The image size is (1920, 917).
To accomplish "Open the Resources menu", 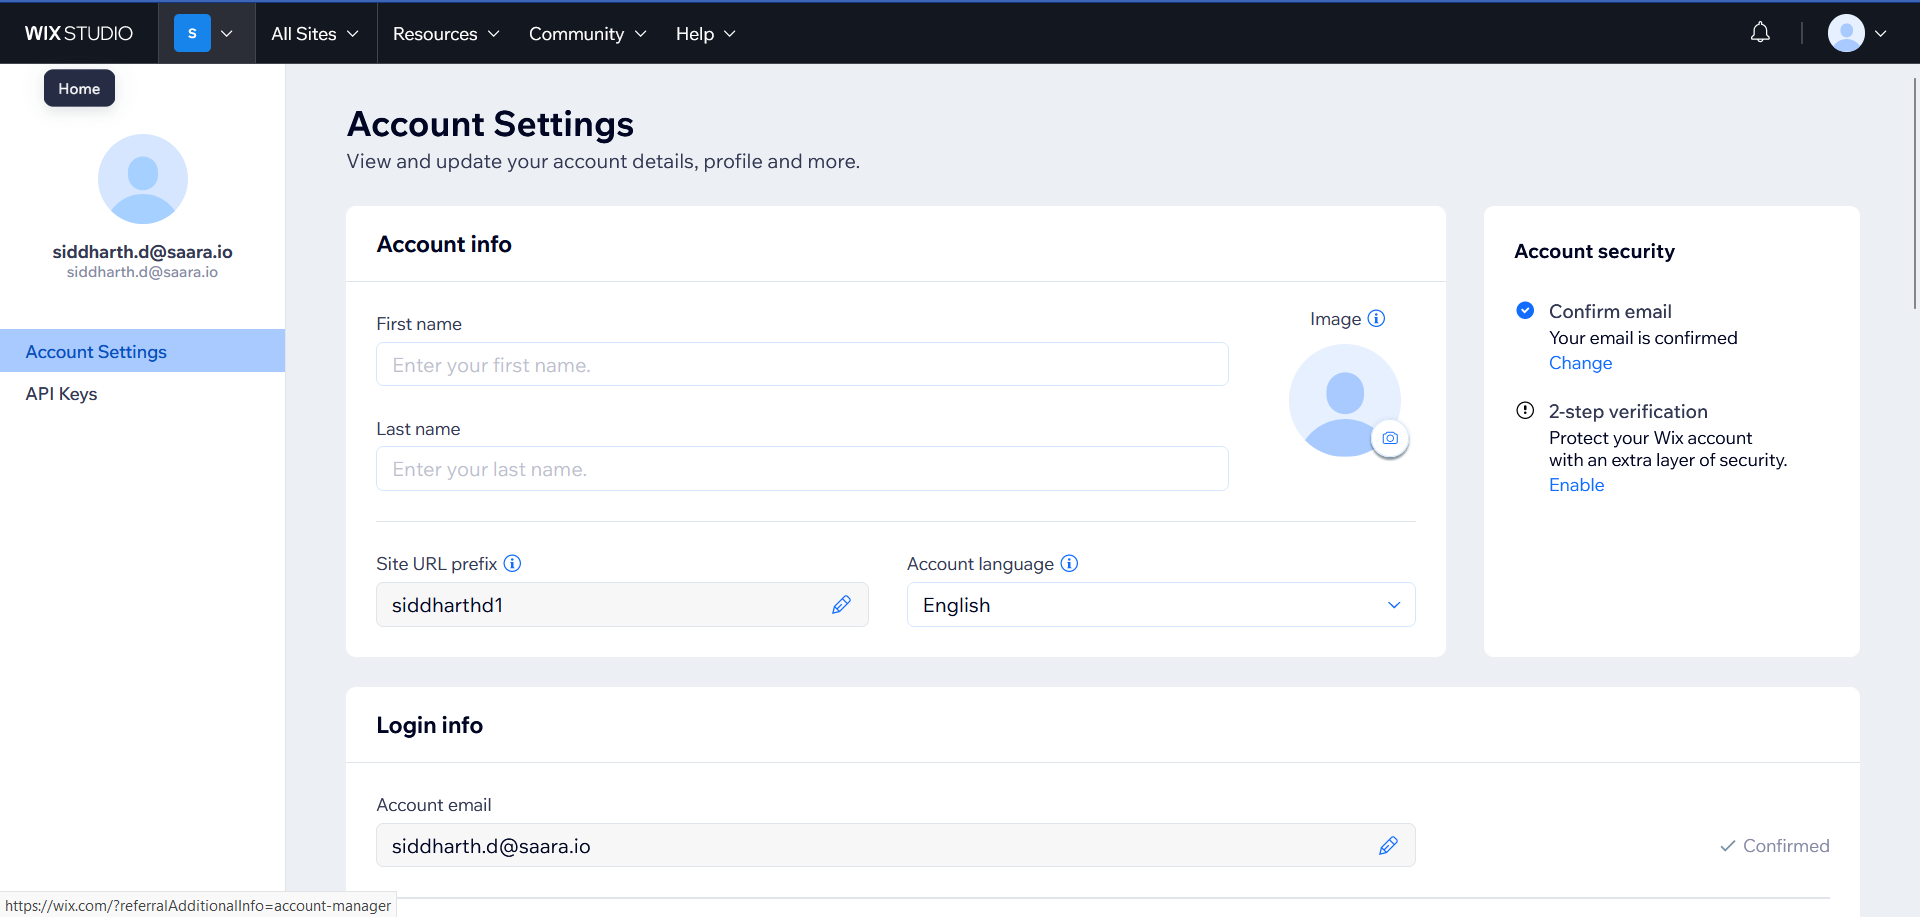I will pos(446,33).
